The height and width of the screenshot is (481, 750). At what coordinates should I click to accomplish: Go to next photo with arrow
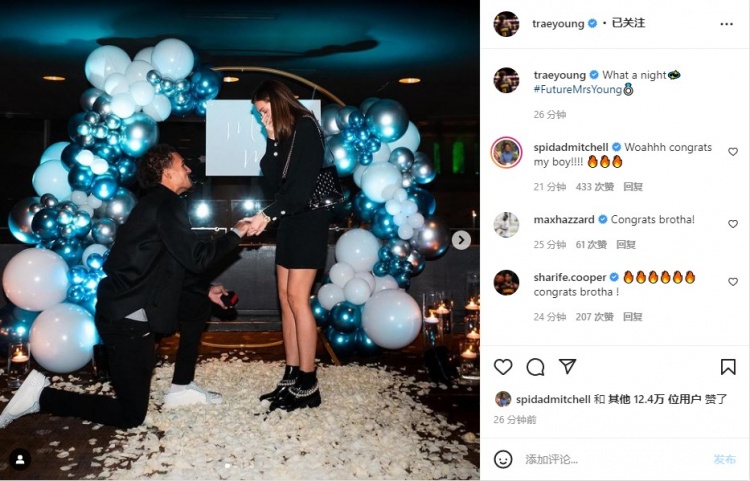coord(461,240)
